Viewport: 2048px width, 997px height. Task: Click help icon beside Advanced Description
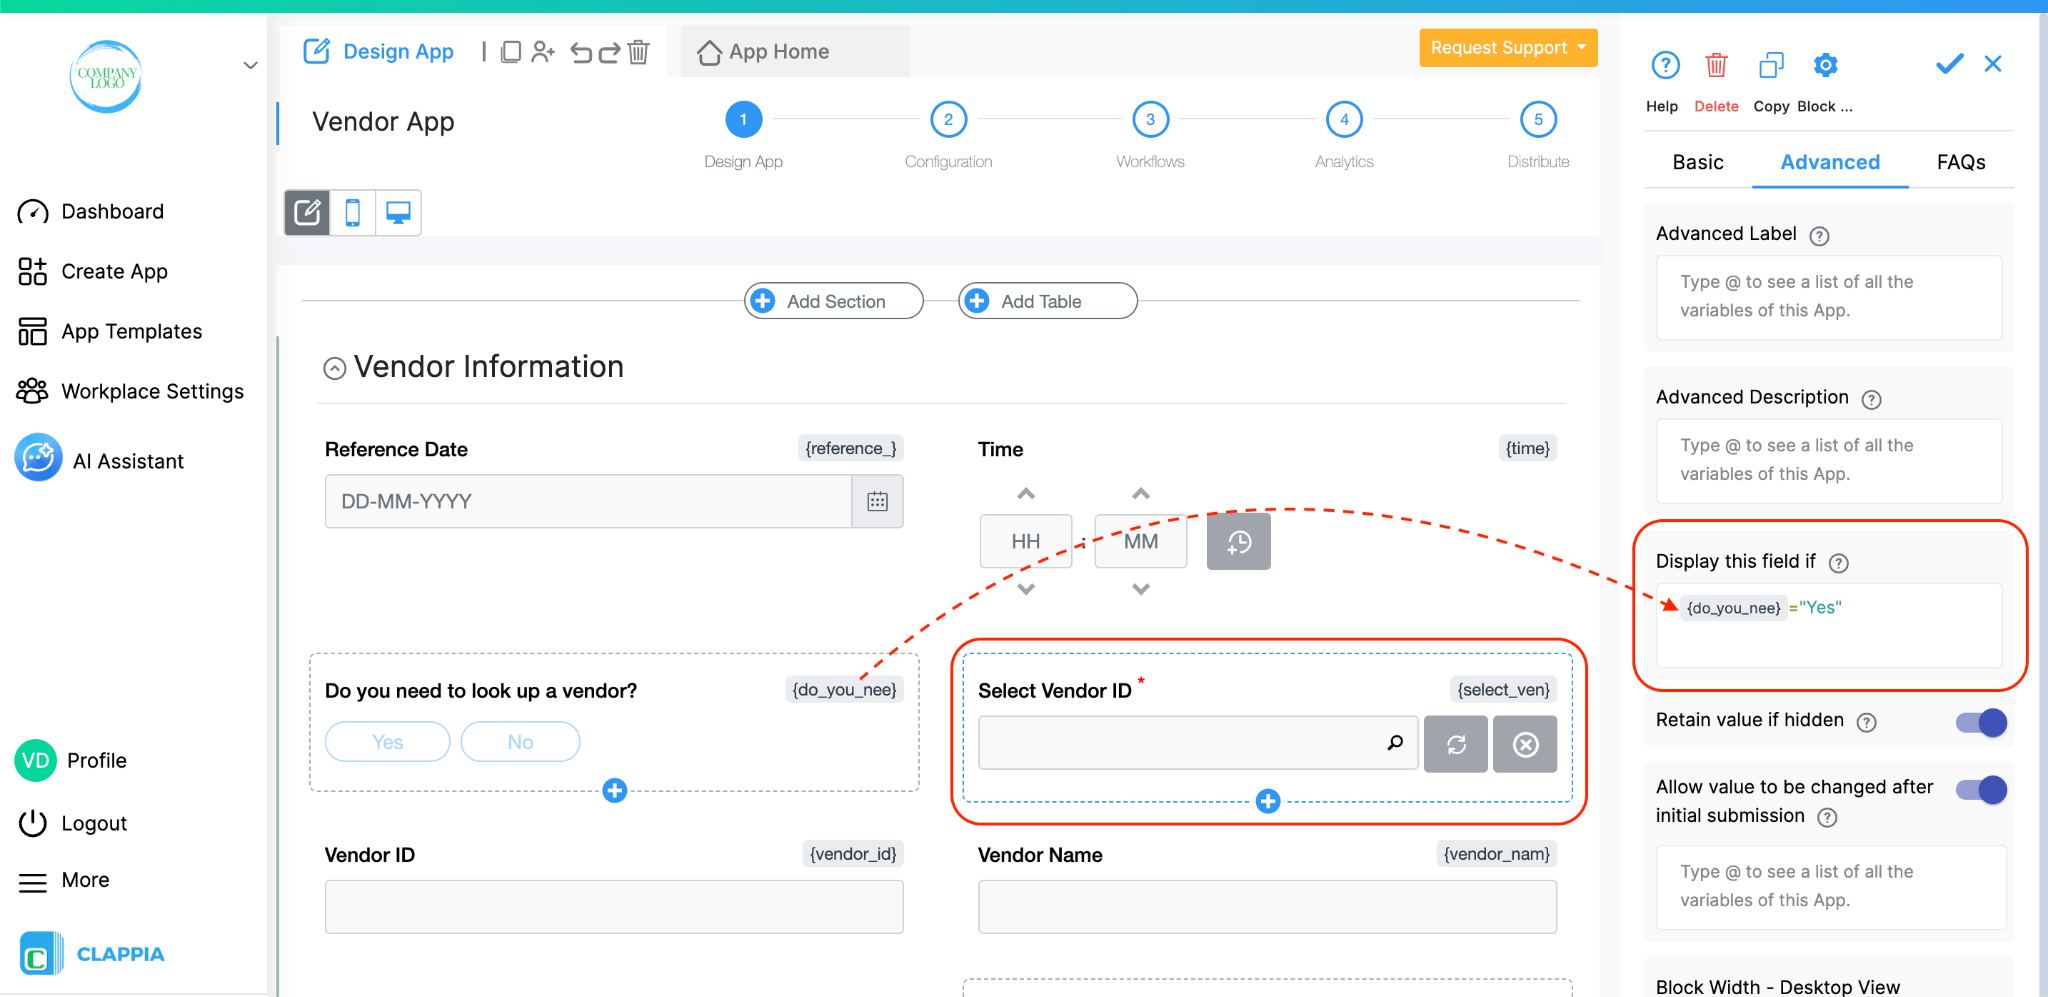(x=1871, y=400)
